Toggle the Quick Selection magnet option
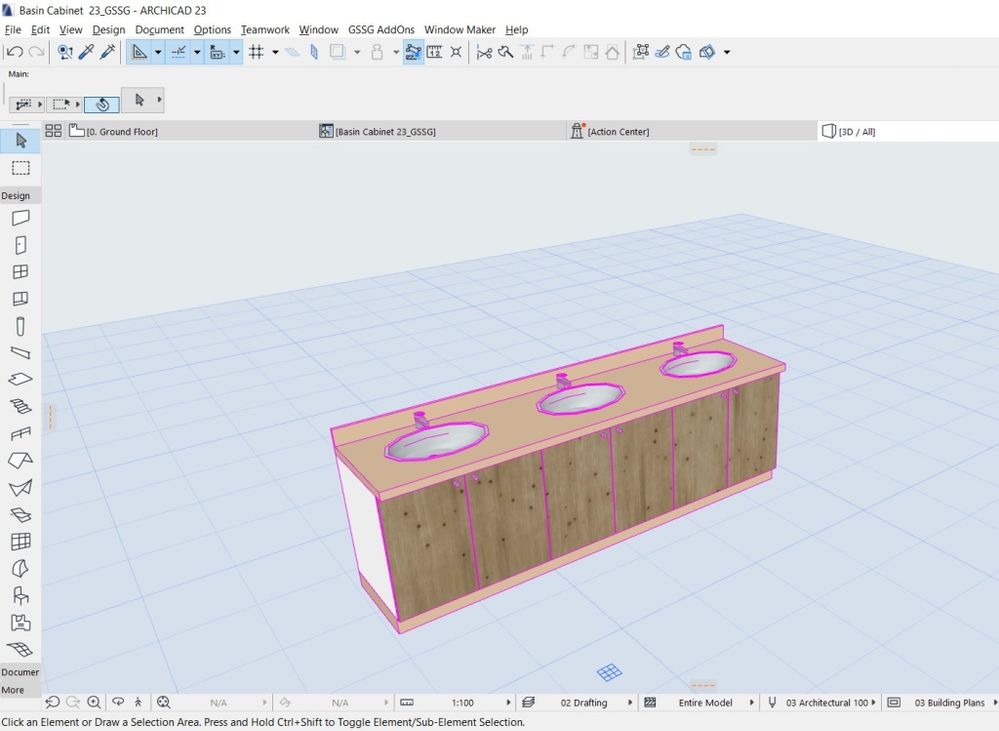This screenshot has height=731, width=999. click(x=102, y=103)
